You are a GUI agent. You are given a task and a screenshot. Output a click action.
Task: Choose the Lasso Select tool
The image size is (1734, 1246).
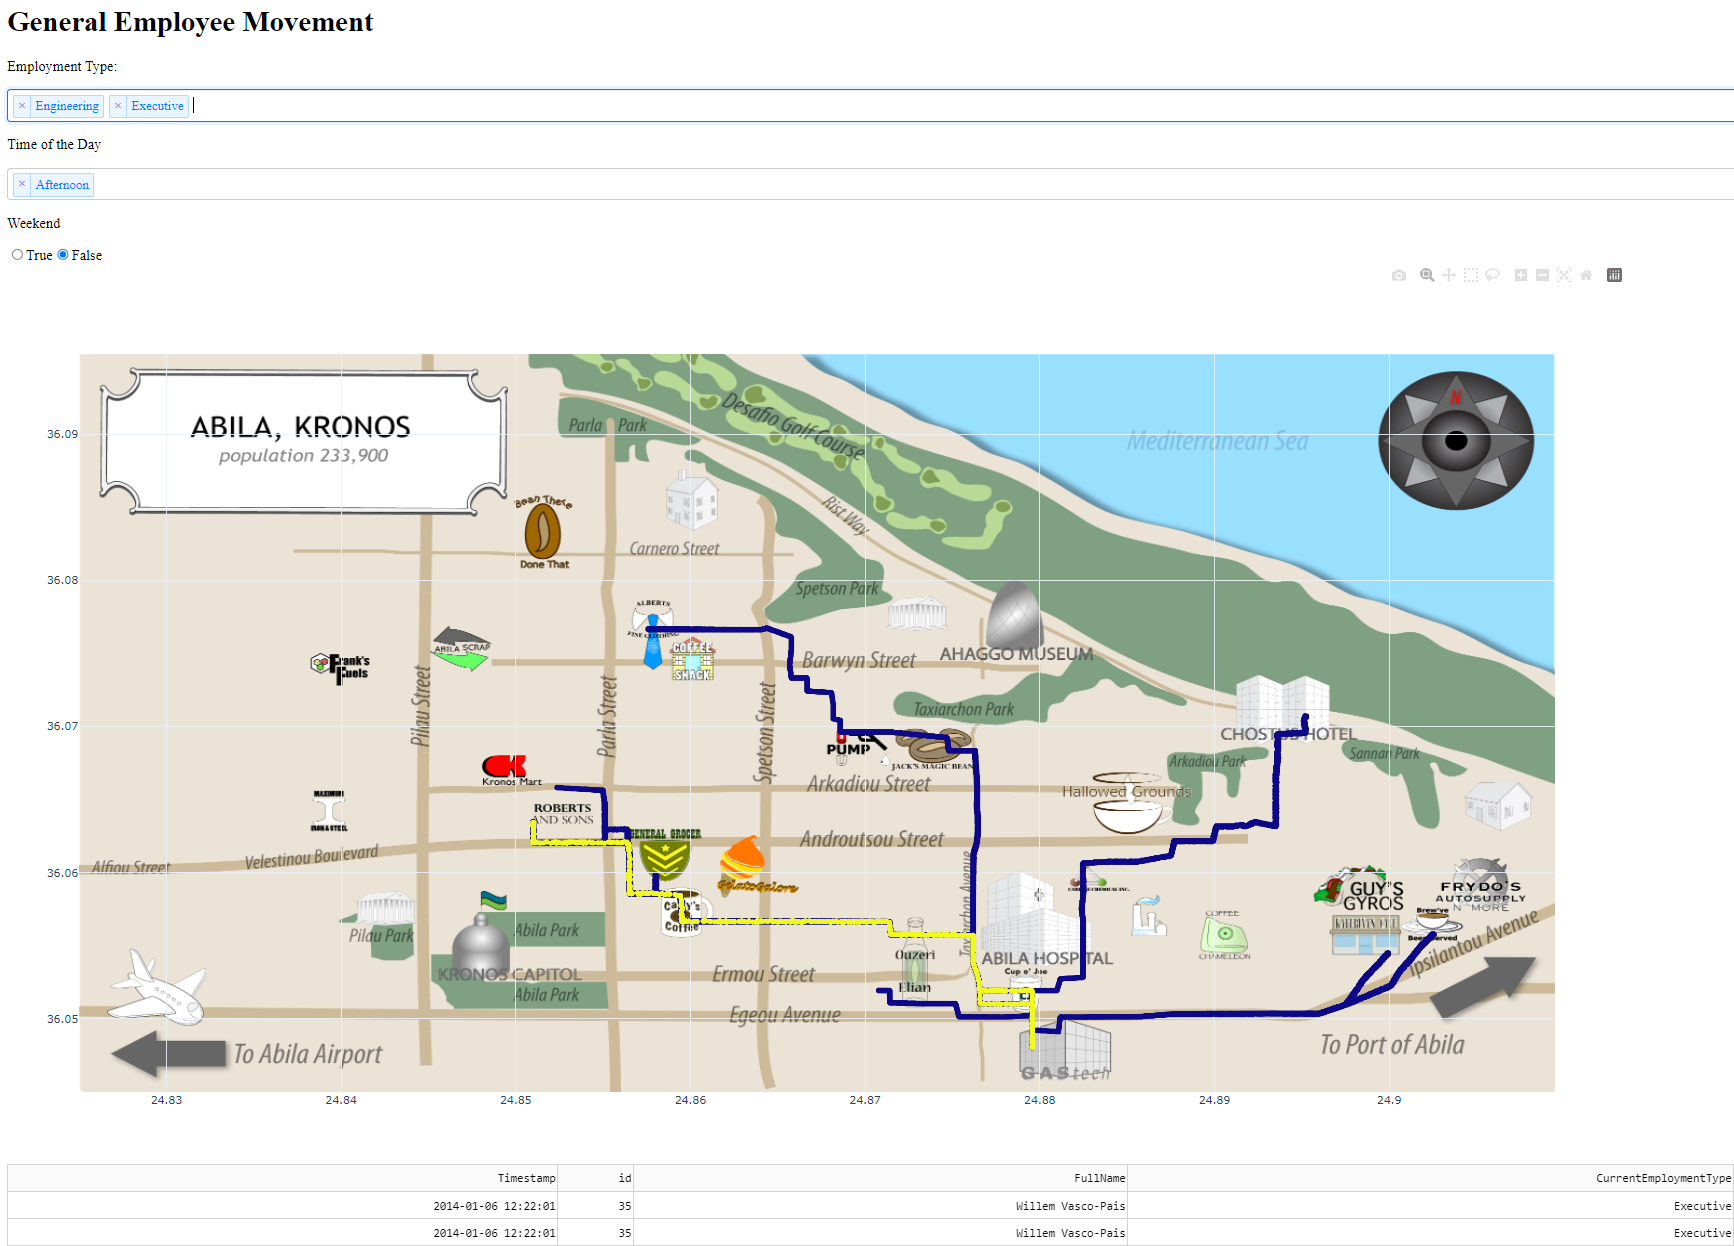click(x=1492, y=275)
